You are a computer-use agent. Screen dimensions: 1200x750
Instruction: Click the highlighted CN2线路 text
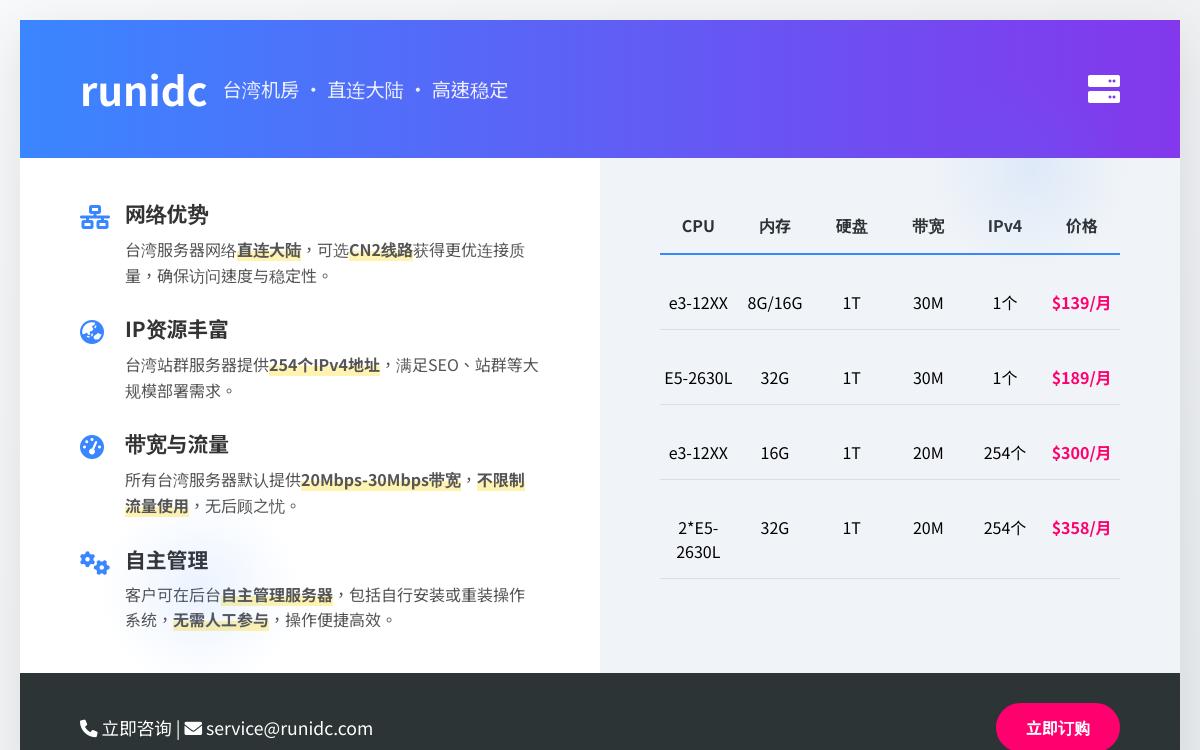pos(381,250)
